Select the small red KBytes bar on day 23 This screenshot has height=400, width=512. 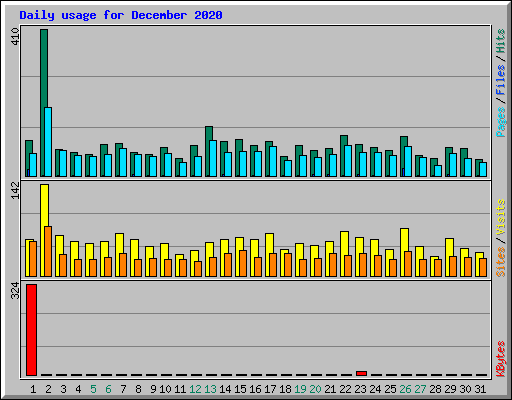tap(361, 373)
